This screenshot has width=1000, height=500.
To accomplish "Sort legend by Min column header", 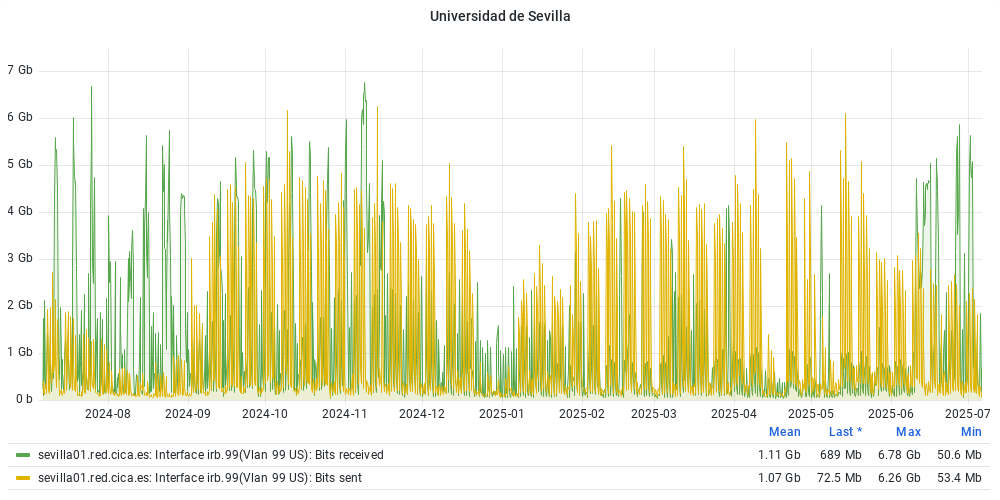I will [971, 432].
